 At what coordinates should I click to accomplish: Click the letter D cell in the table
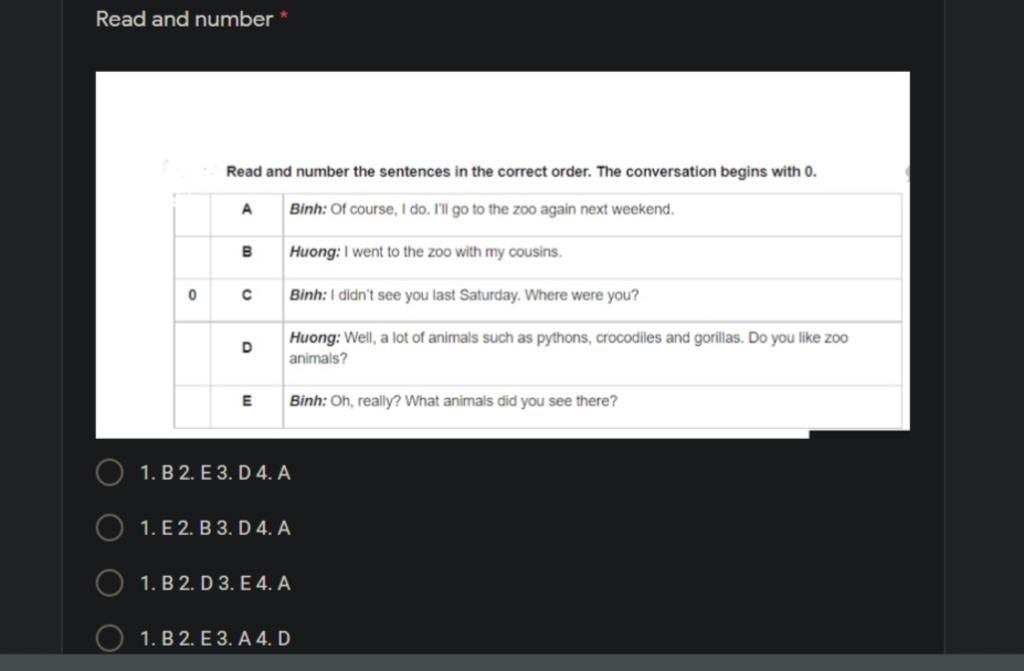point(246,347)
